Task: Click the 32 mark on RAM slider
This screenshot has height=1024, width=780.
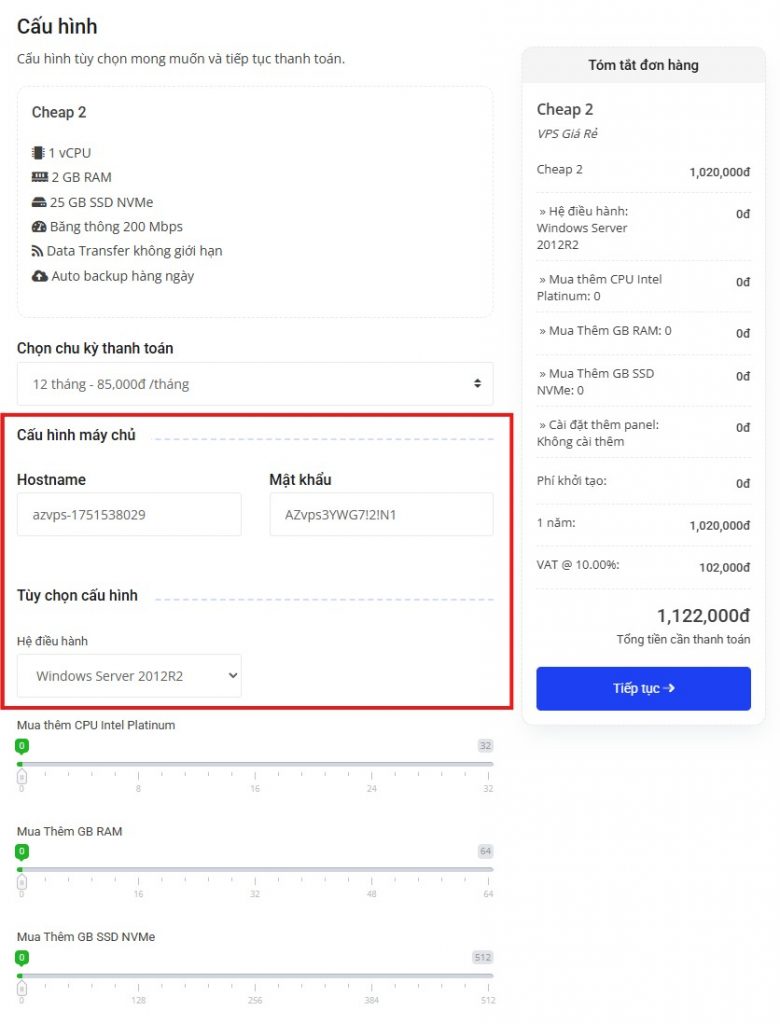Action: coord(255,894)
